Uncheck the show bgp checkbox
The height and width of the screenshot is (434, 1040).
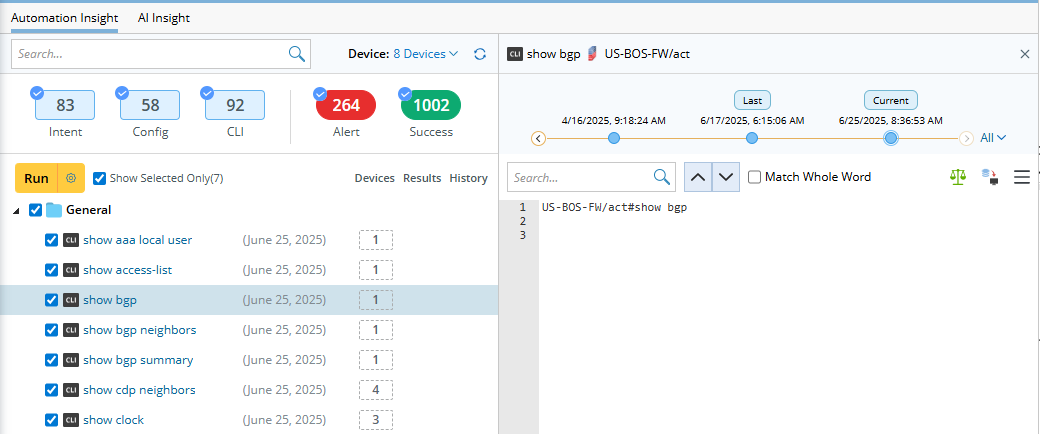click(51, 300)
